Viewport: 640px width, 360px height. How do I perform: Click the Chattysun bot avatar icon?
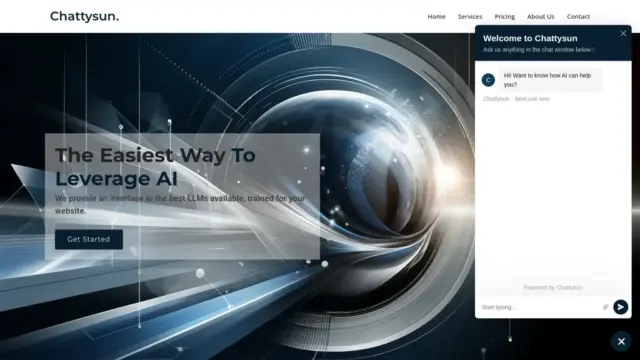click(488, 80)
